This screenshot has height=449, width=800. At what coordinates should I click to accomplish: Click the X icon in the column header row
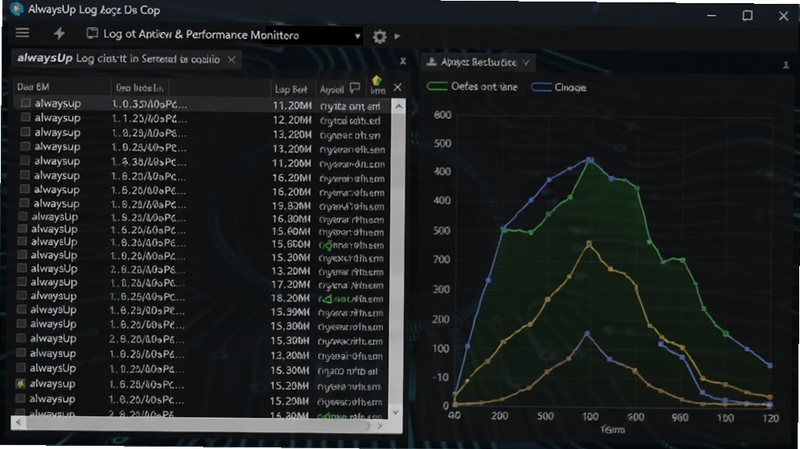click(397, 88)
